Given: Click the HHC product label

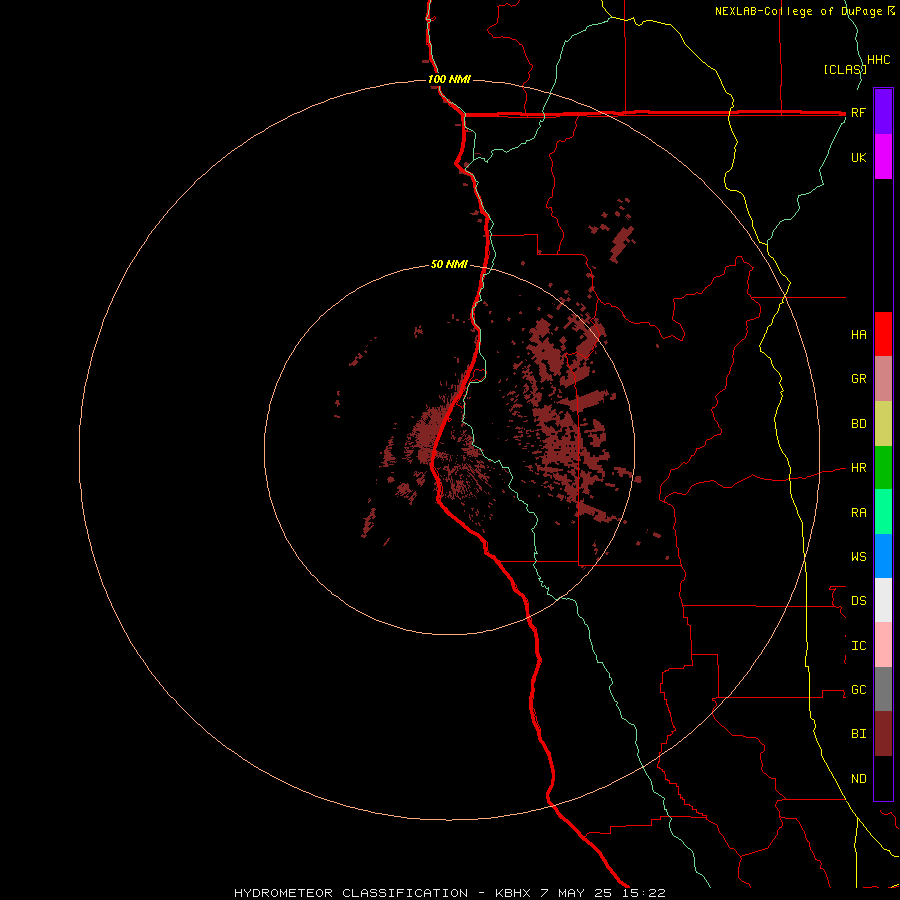Looking at the screenshot, I should click(878, 60).
